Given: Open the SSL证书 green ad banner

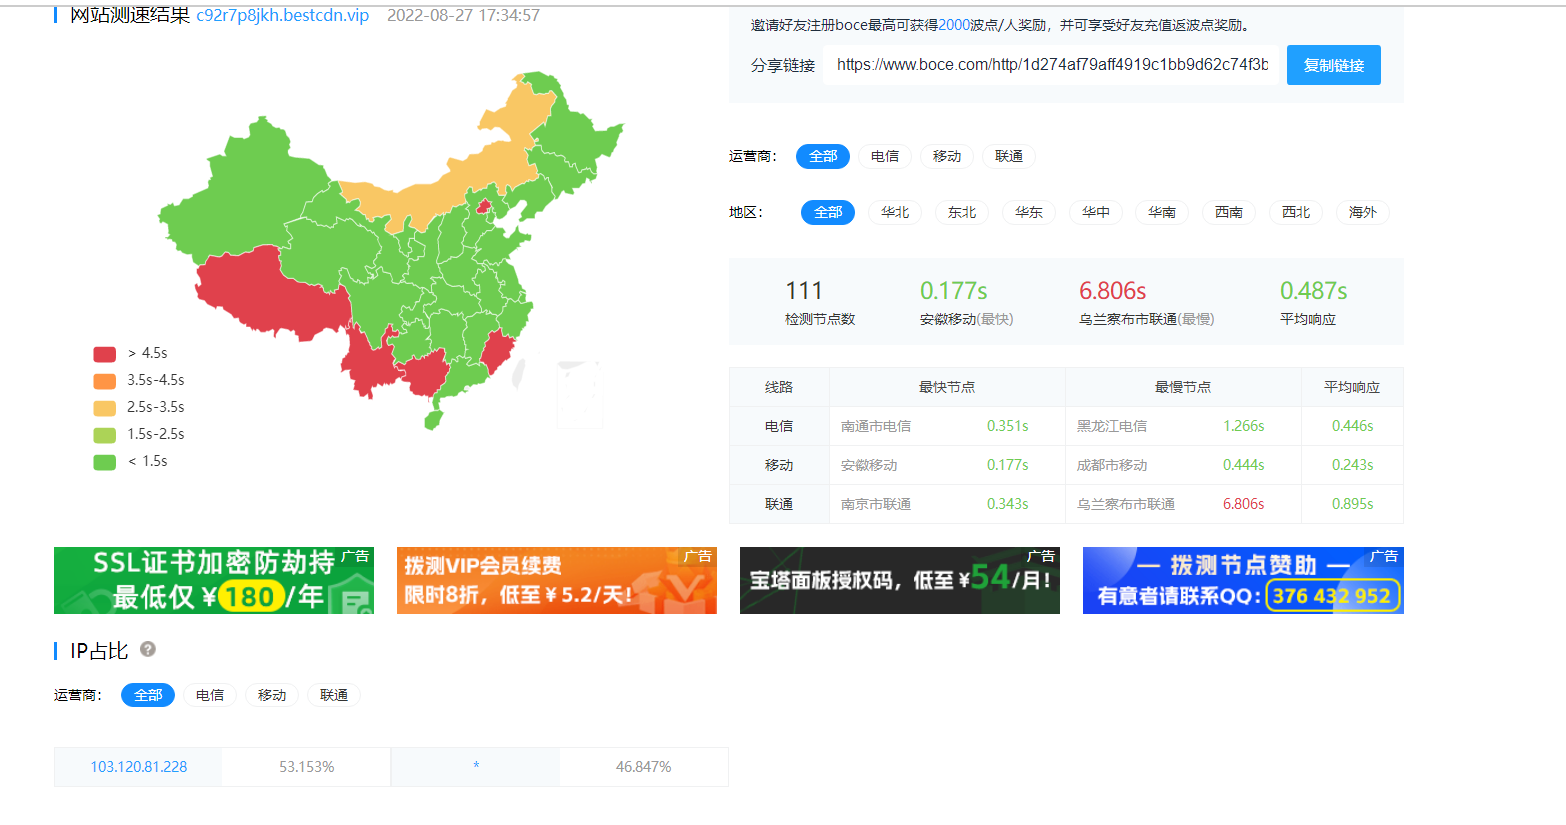Looking at the screenshot, I should 213,580.
